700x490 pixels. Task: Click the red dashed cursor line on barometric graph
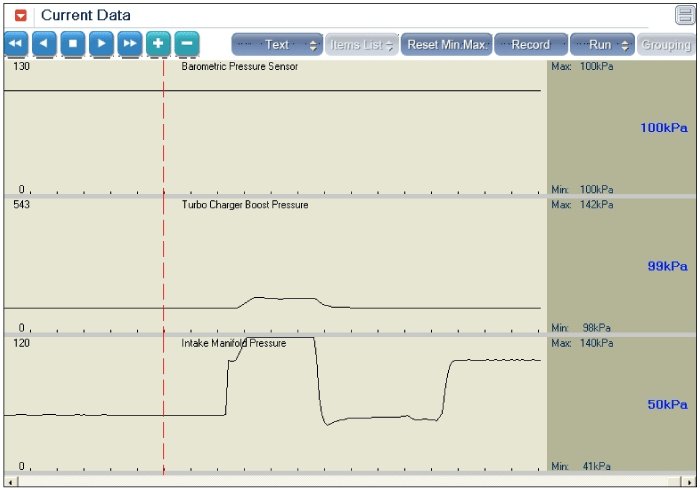click(x=163, y=127)
